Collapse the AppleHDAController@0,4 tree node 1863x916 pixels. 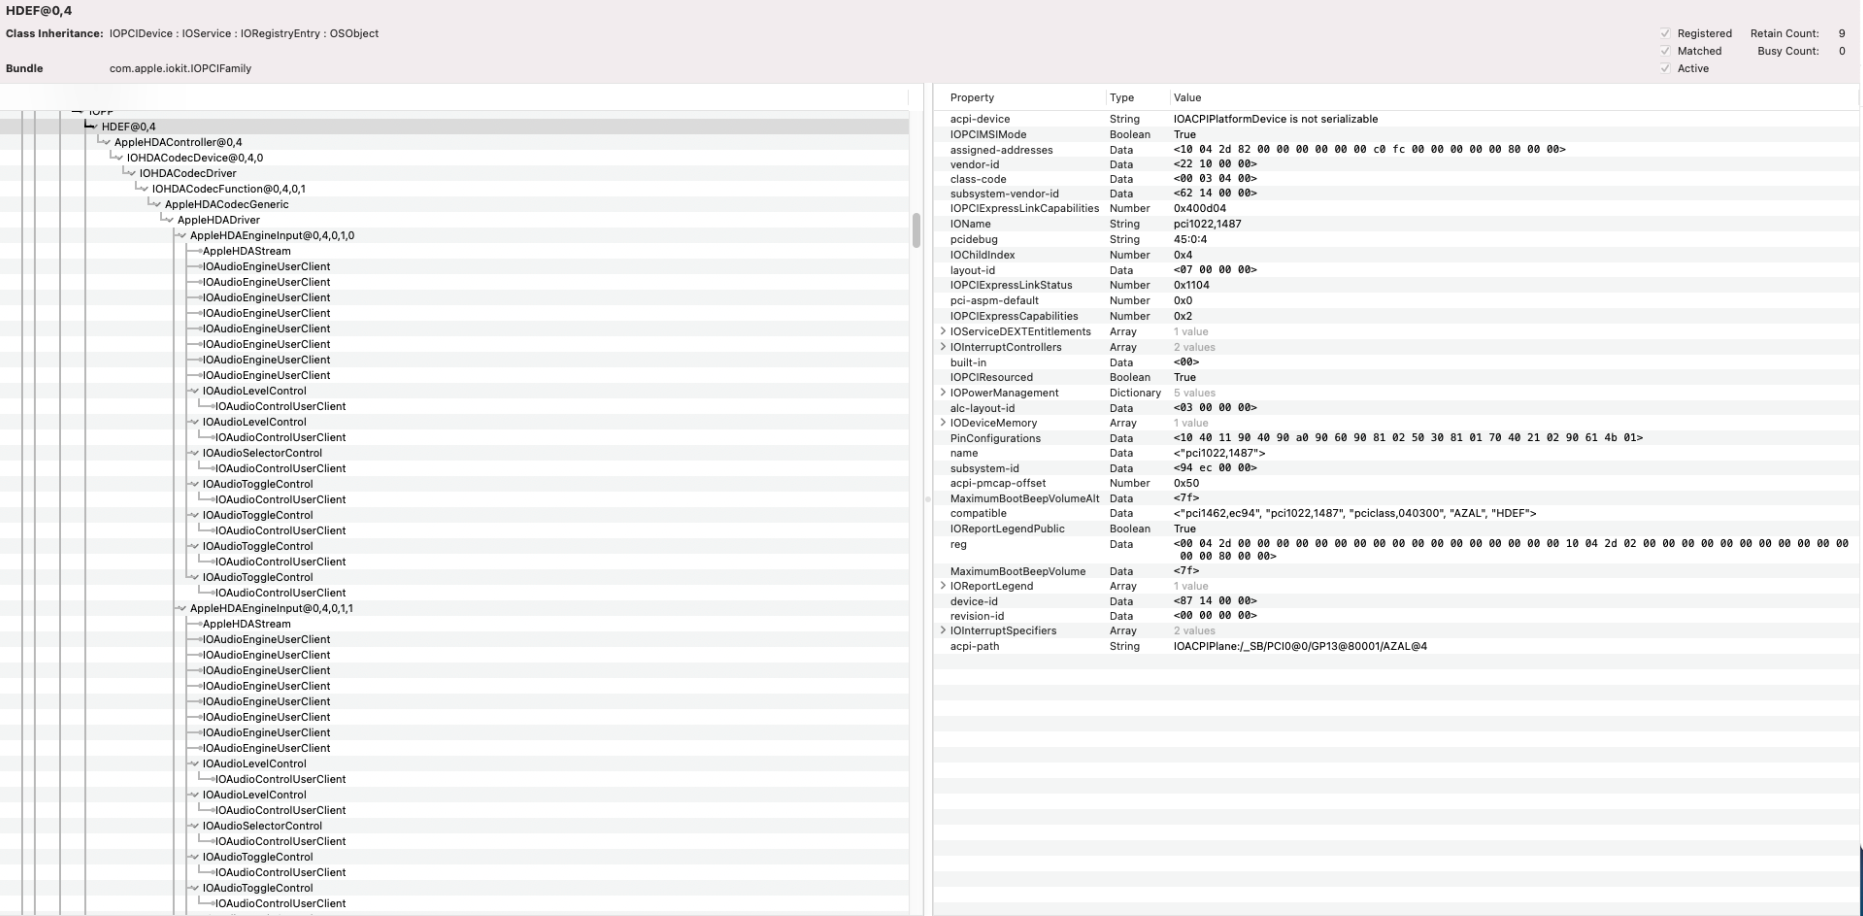pos(106,143)
